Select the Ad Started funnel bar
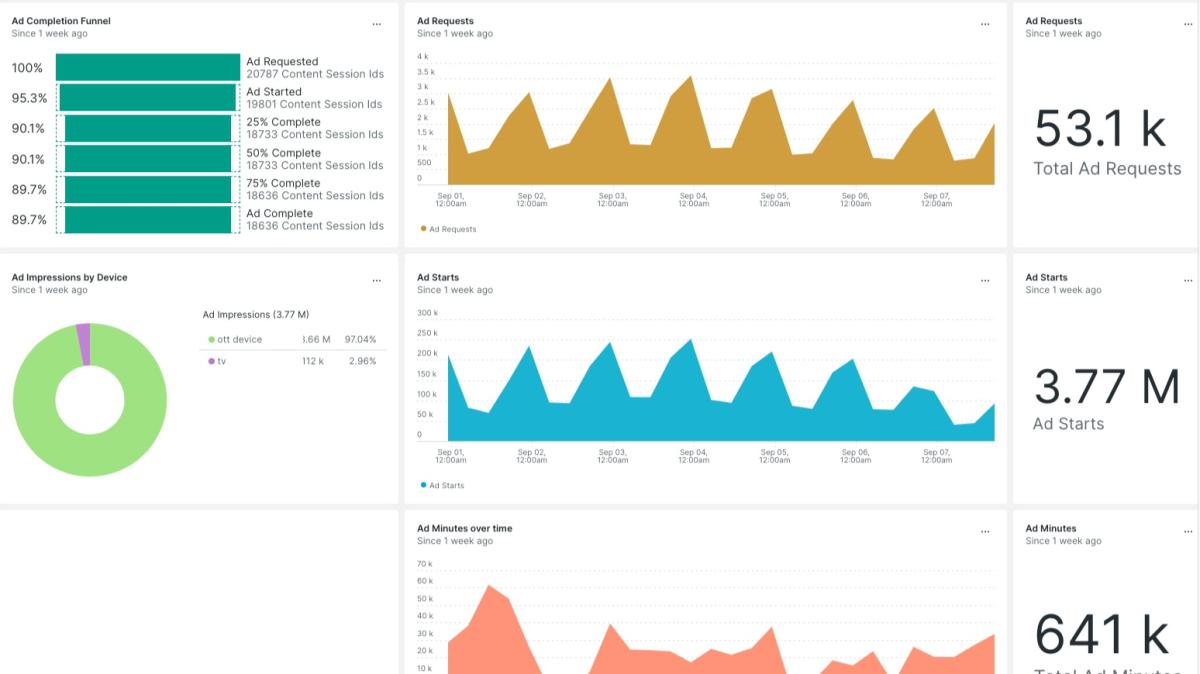 point(148,98)
